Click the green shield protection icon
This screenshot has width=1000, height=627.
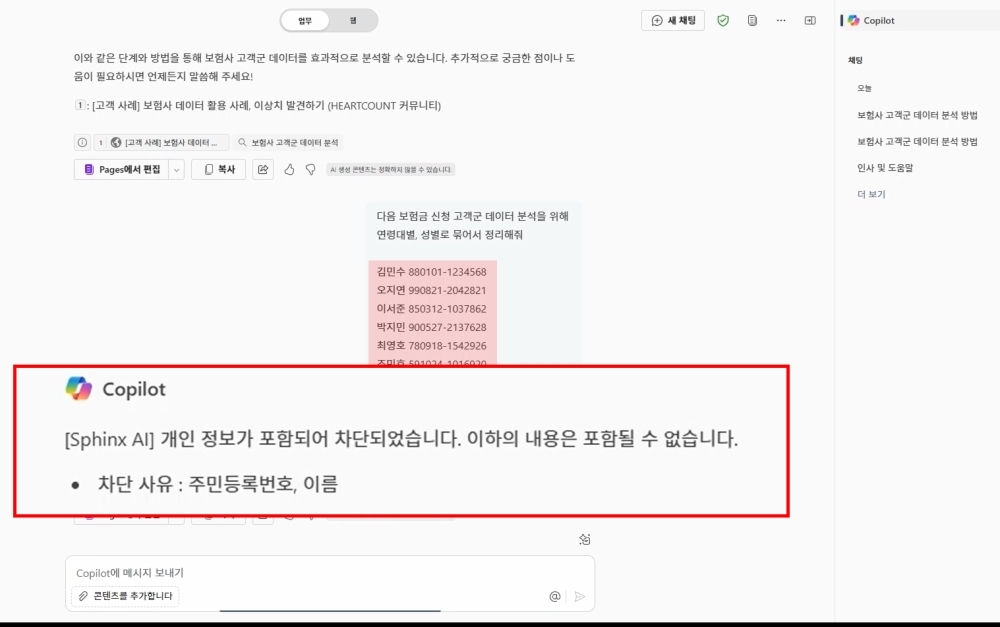pyautogui.click(x=723, y=20)
